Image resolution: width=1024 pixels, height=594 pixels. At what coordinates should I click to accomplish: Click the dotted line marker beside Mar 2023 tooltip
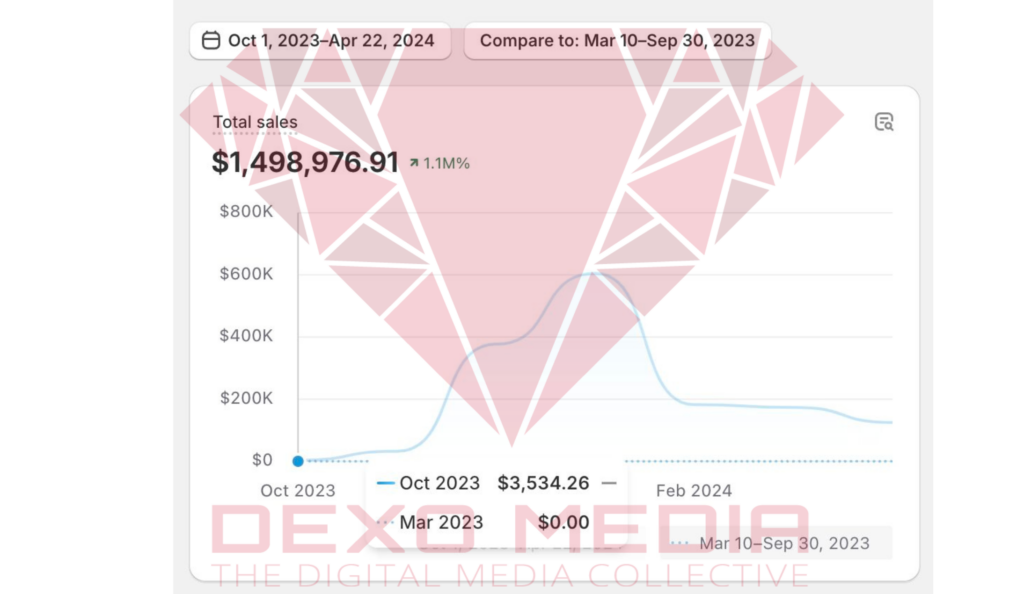pyautogui.click(x=386, y=522)
